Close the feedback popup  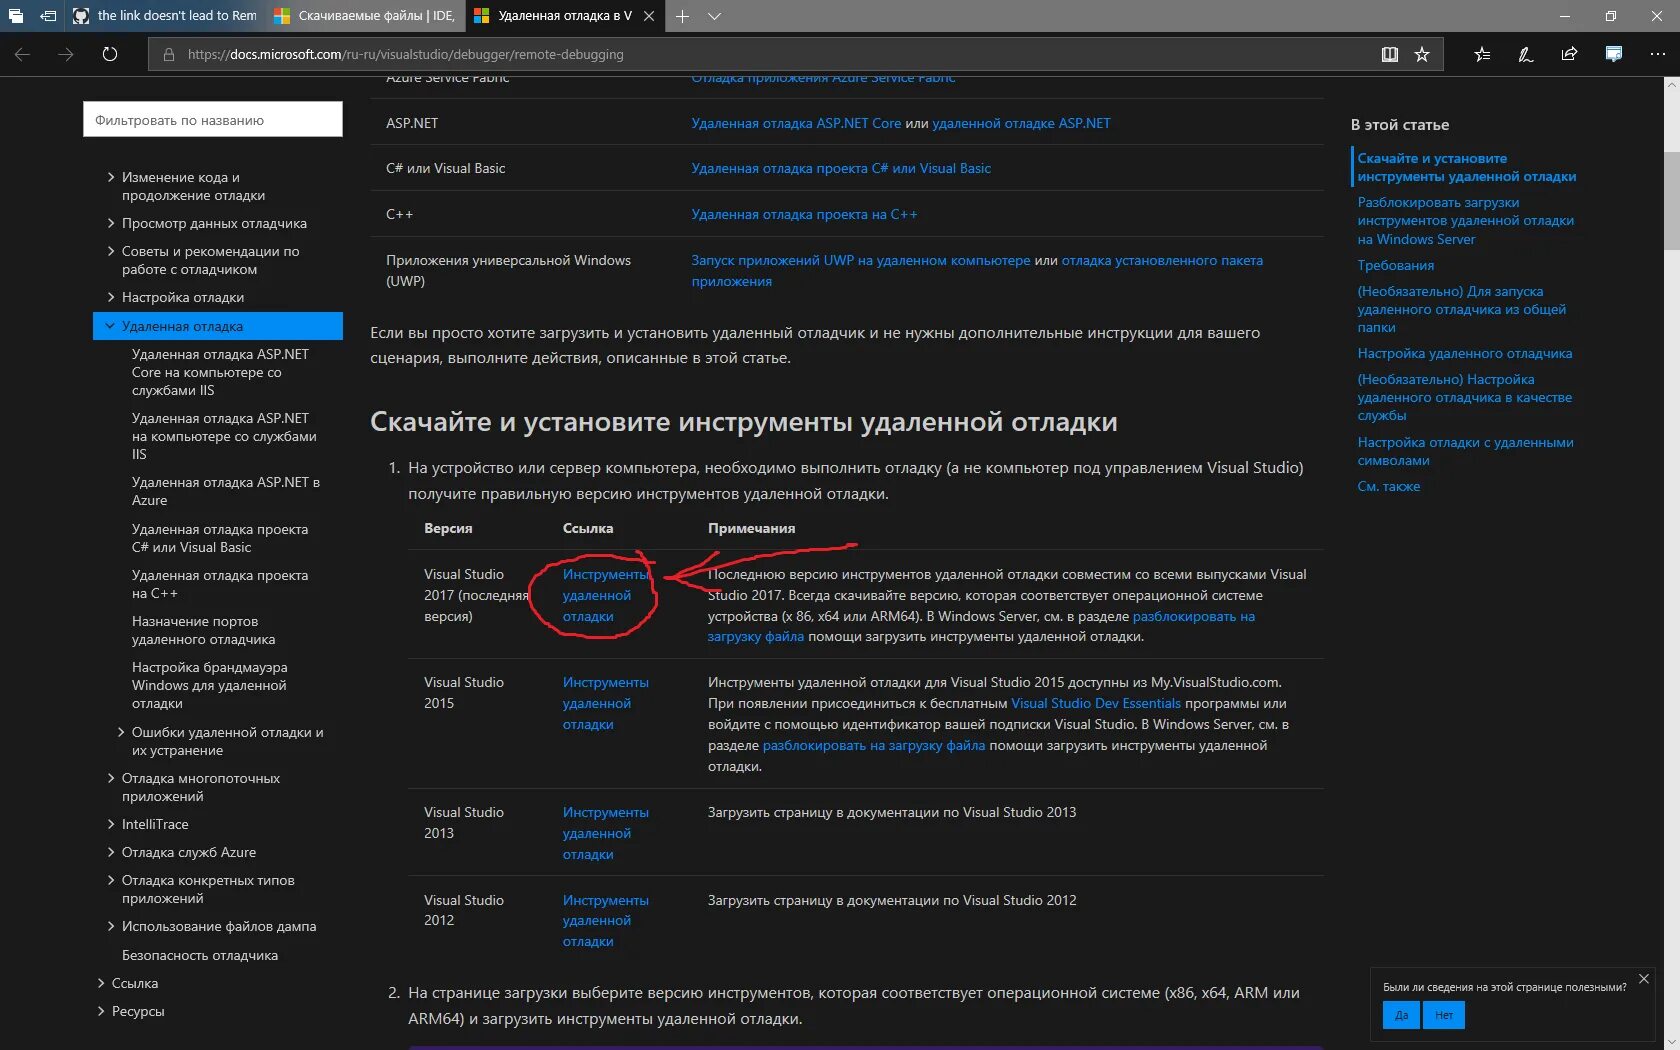click(x=1644, y=979)
